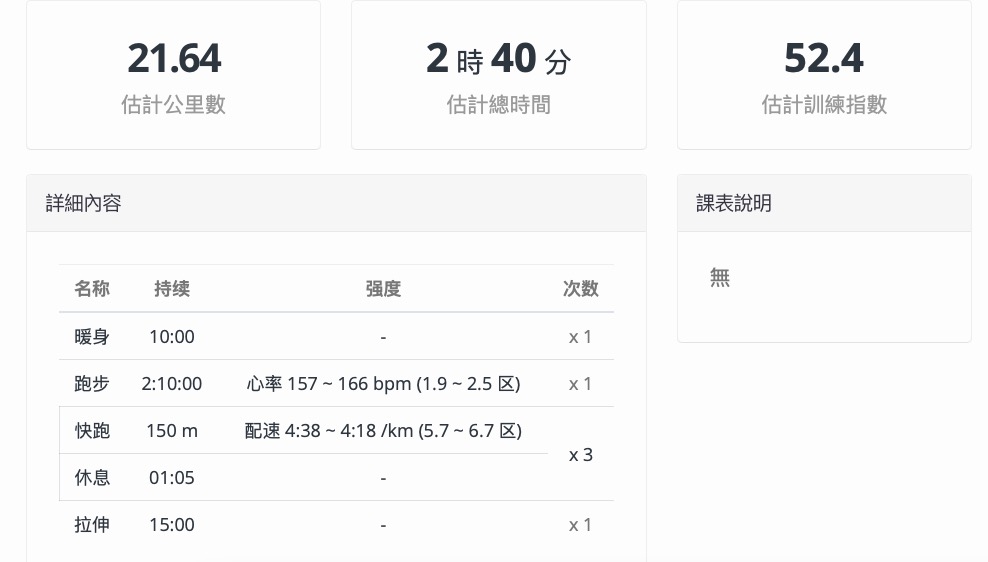Click the 2時40分 estimated total time

point(498,58)
